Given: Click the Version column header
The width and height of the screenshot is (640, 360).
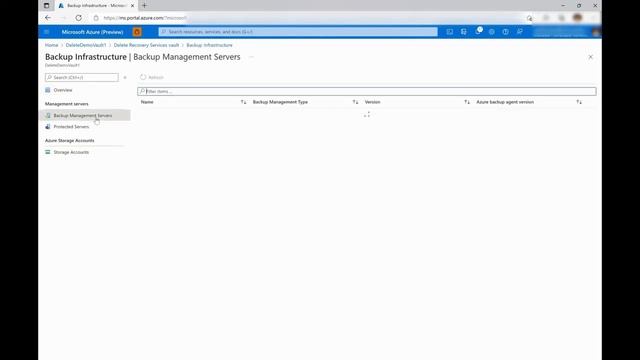Looking at the screenshot, I should pyautogui.click(x=372, y=102).
